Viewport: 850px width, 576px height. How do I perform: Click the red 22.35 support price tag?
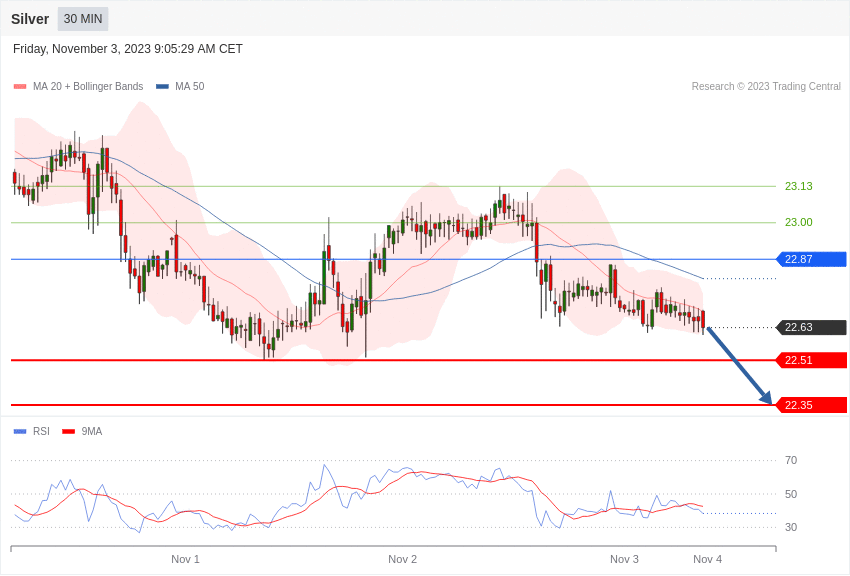pos(812,405)
